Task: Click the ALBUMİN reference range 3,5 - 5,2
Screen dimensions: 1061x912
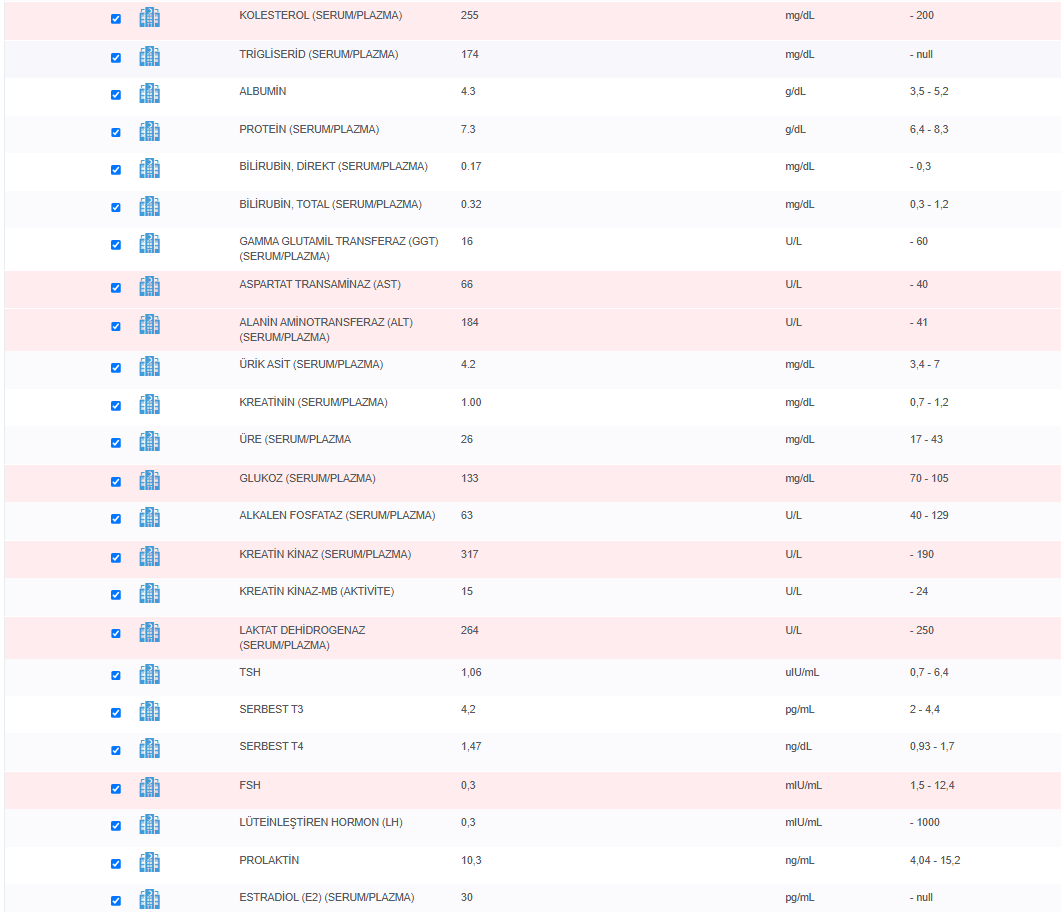Action: click(929, 91)
